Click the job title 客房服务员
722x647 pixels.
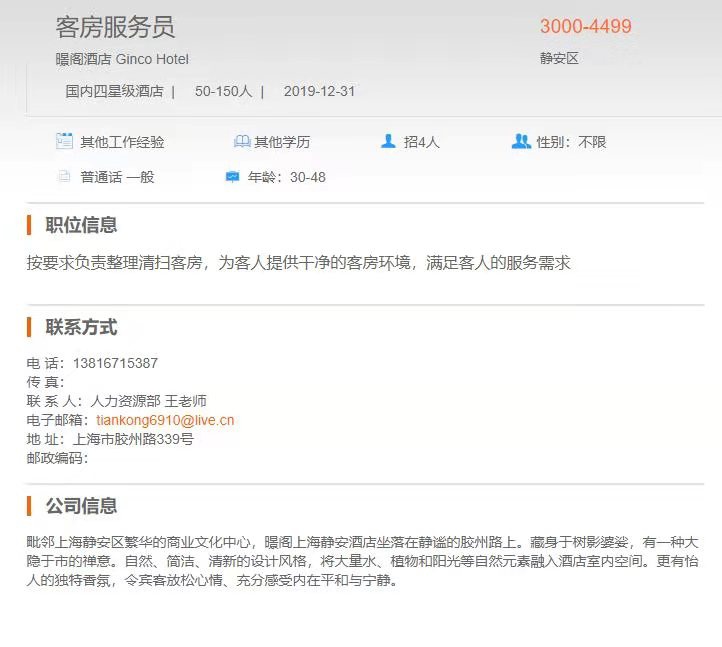pyautogui.click(x=115, y=27)
